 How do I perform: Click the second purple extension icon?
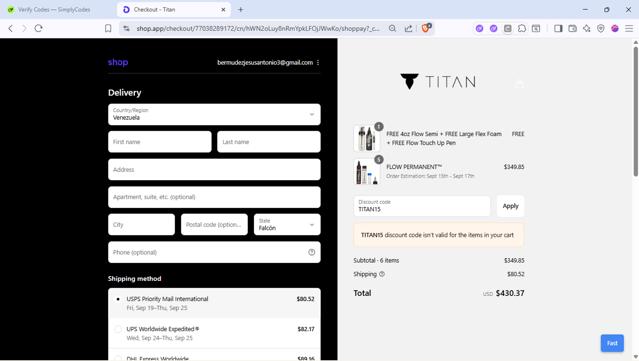point(494,28)
